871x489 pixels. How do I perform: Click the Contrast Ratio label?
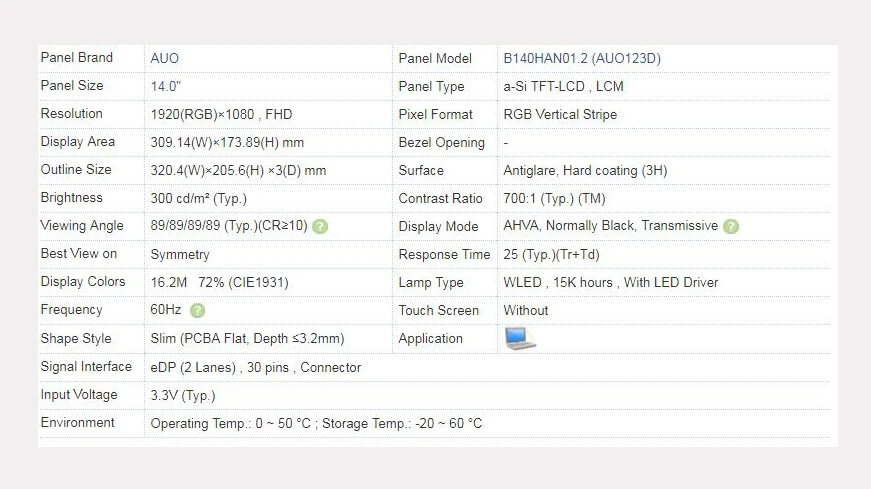[440, 198]
